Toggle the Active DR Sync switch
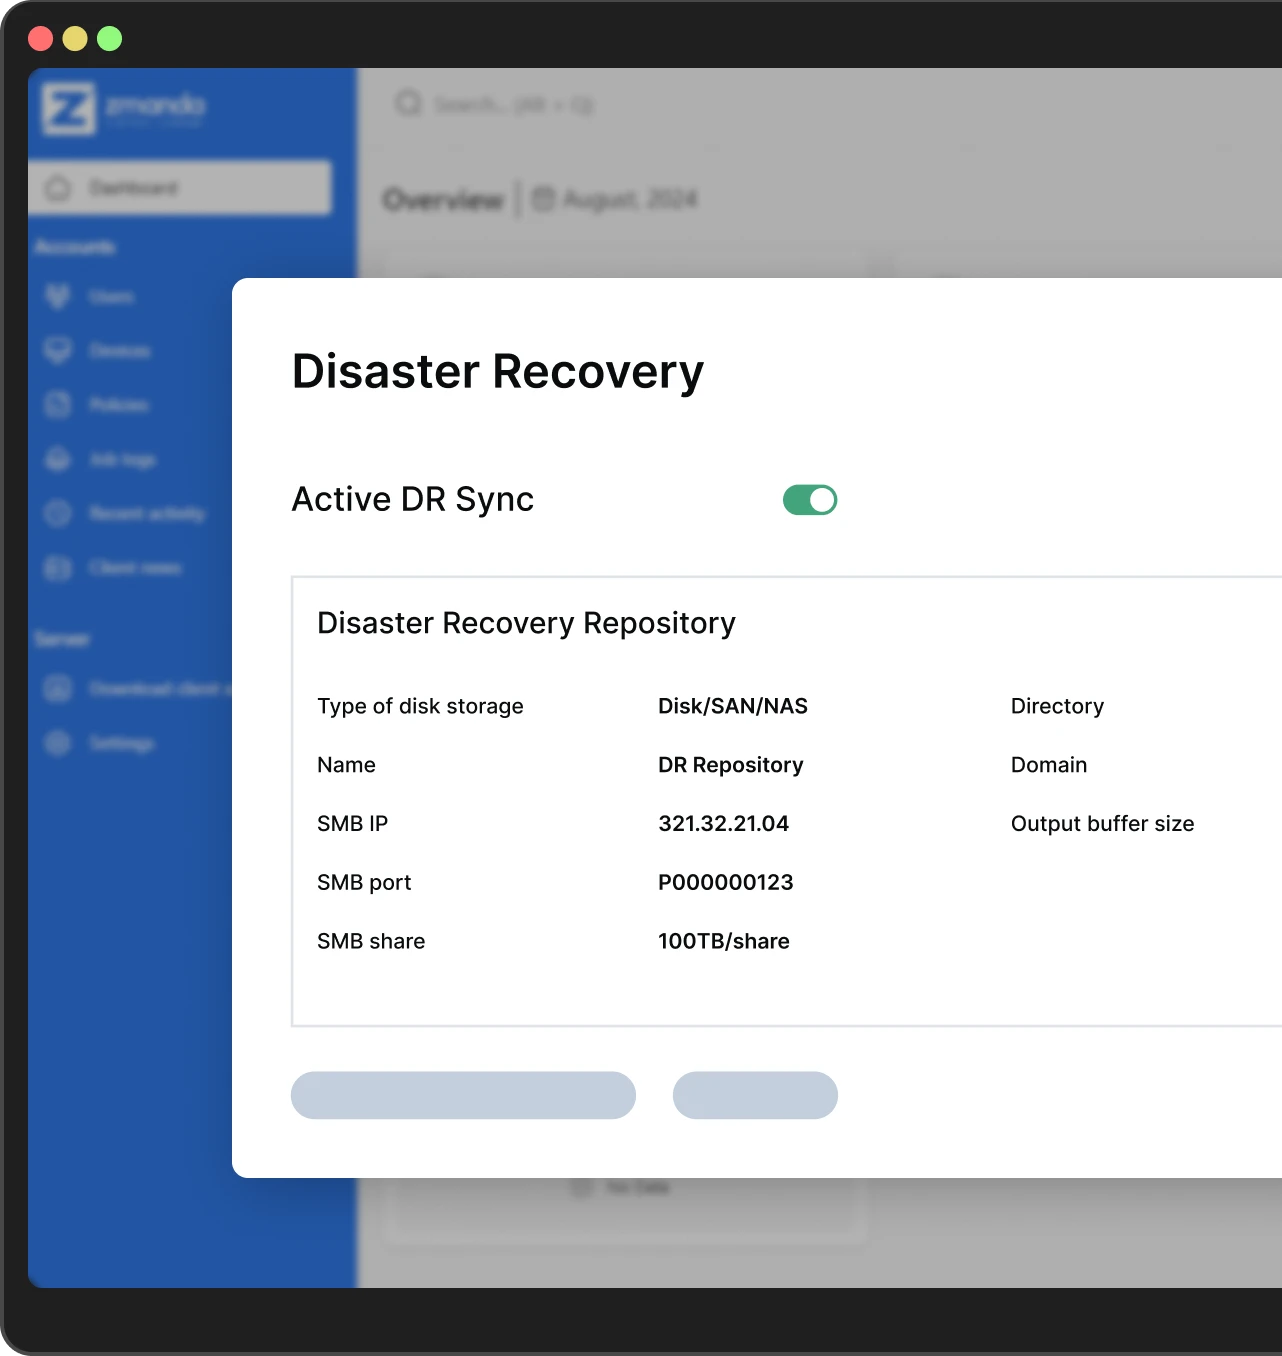1282x1356 pixels. click(810, 500)
